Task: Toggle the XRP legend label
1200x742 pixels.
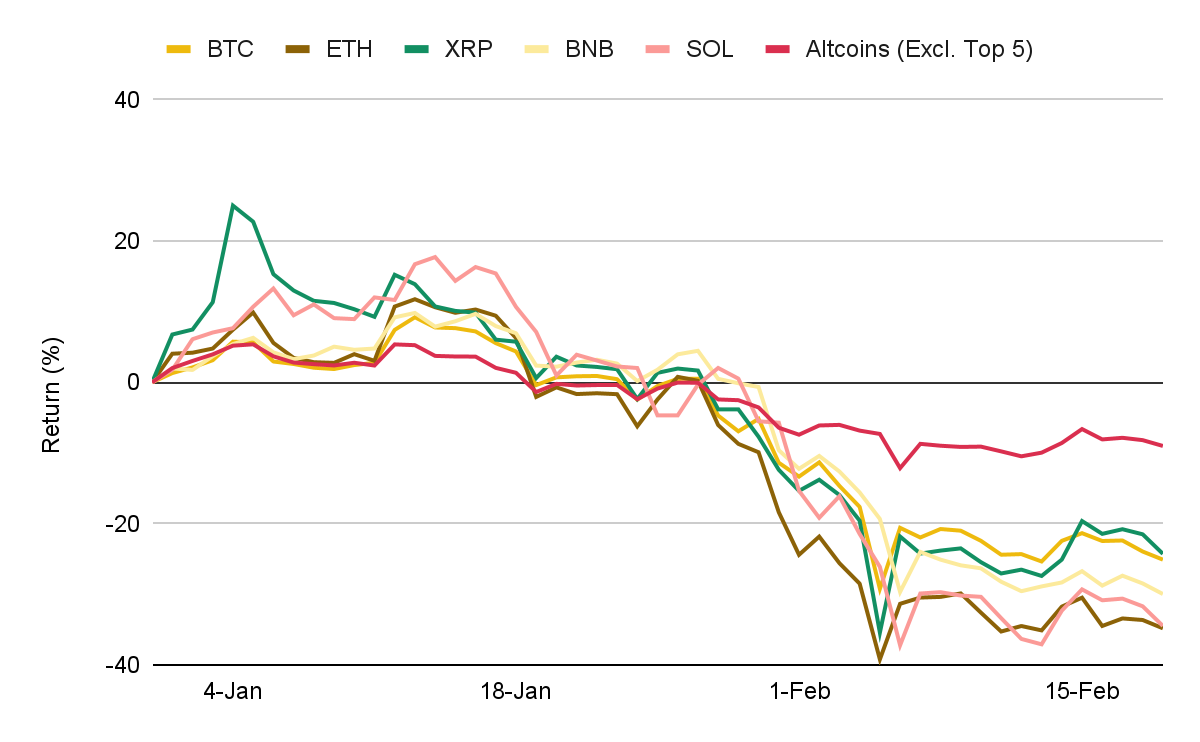Action: click(469, 49)
